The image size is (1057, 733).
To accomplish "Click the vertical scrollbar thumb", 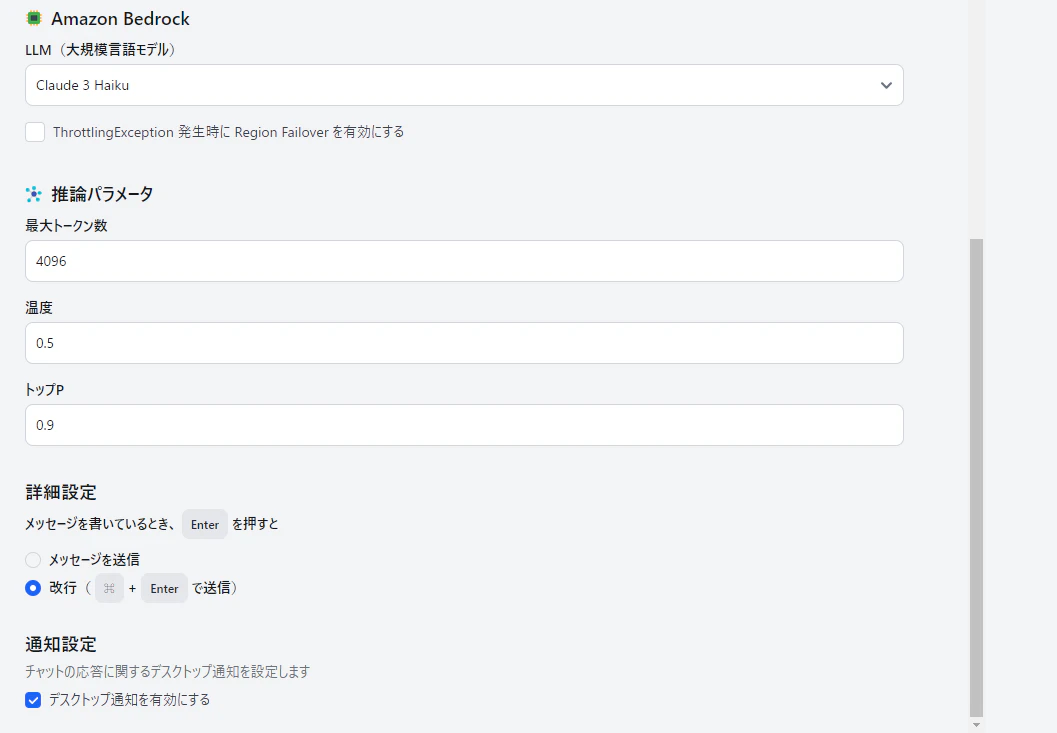I will pyautogui.click(x=976, y=477).
